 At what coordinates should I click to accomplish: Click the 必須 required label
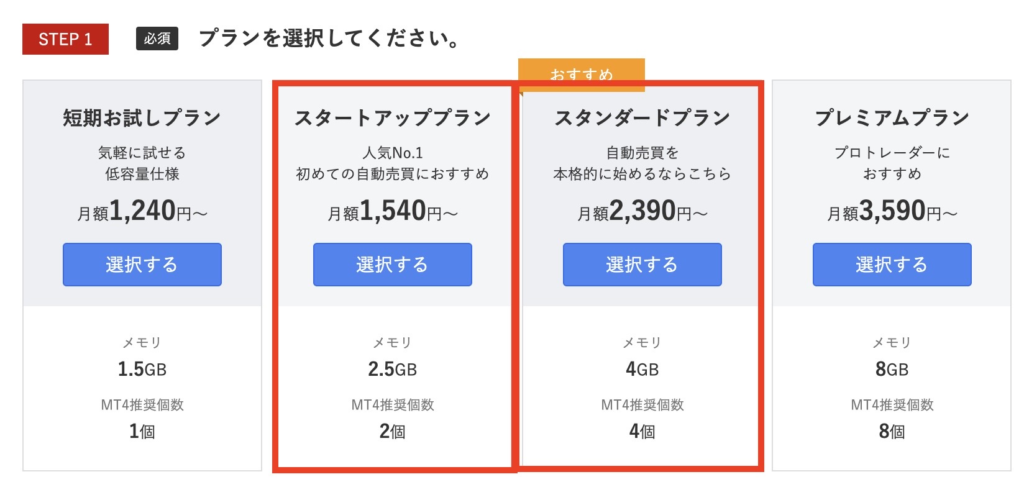[157, 39]
